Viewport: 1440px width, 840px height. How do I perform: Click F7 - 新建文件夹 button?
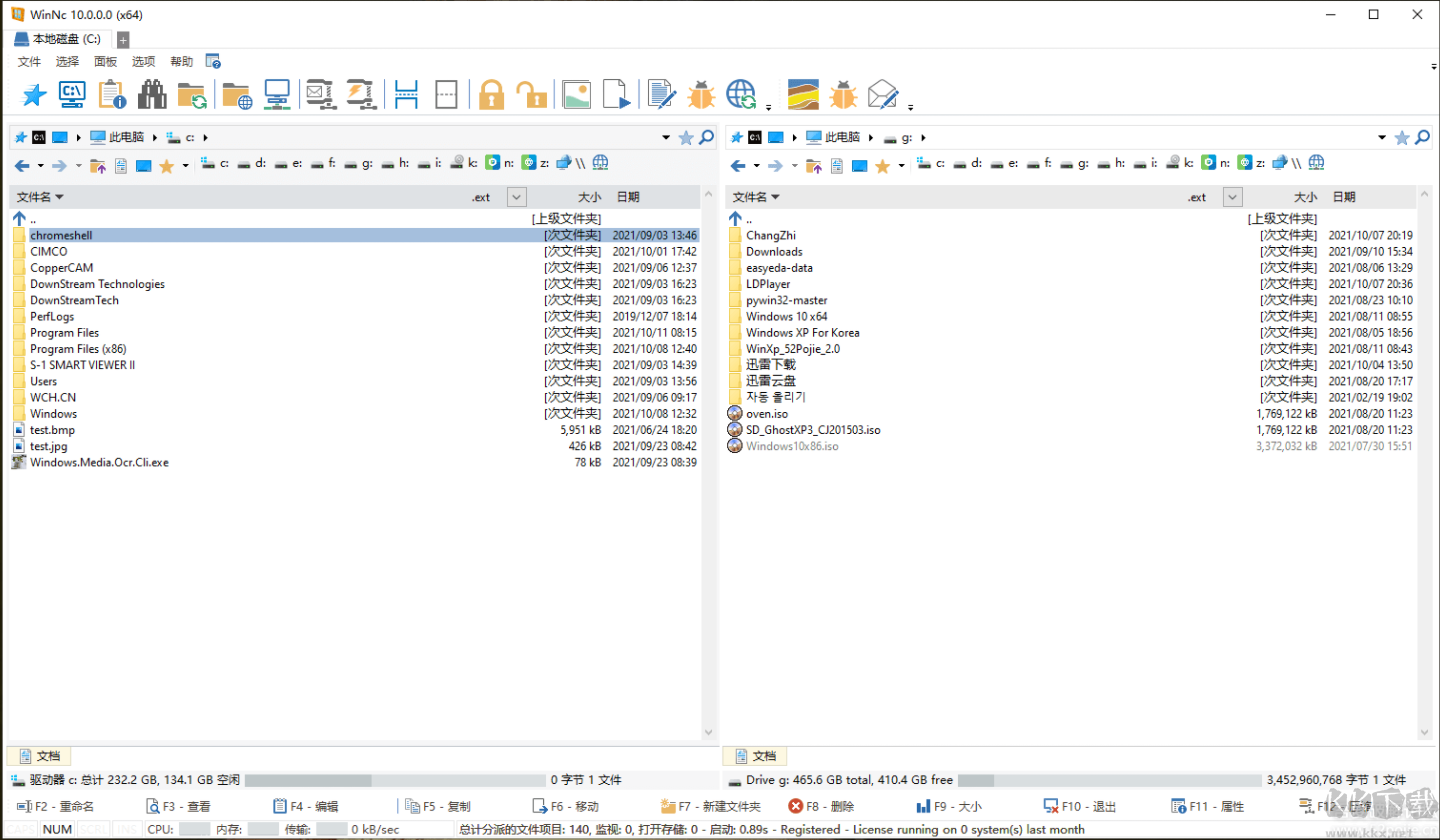tap(711, 806)
